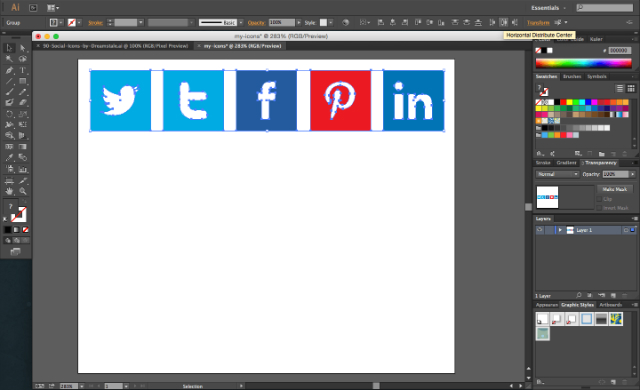The height and width of the screenshot is (390, 640).
Task: Click the Twitter bird icon on artboard
Action: click(x=120, y=100)
